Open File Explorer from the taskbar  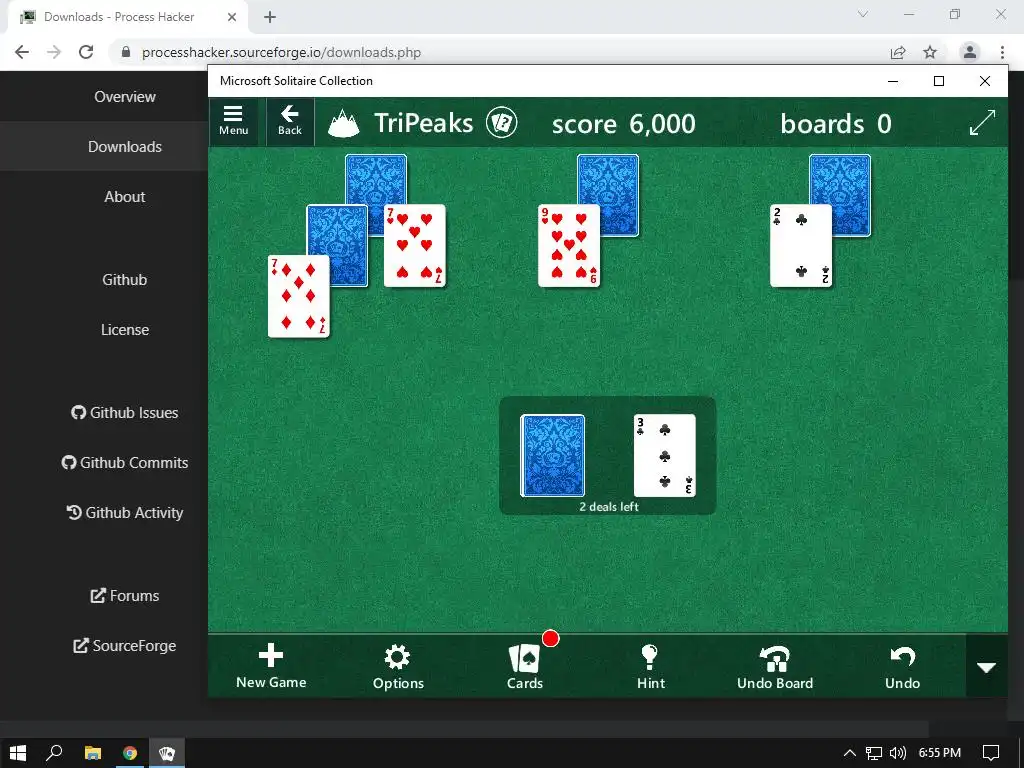tap(93, 753)
